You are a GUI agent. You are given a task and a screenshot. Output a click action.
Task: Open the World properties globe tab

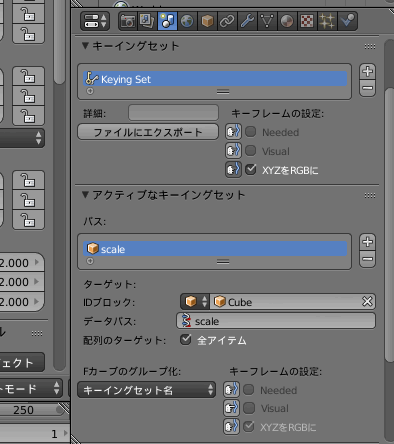[x=187, y=21]
